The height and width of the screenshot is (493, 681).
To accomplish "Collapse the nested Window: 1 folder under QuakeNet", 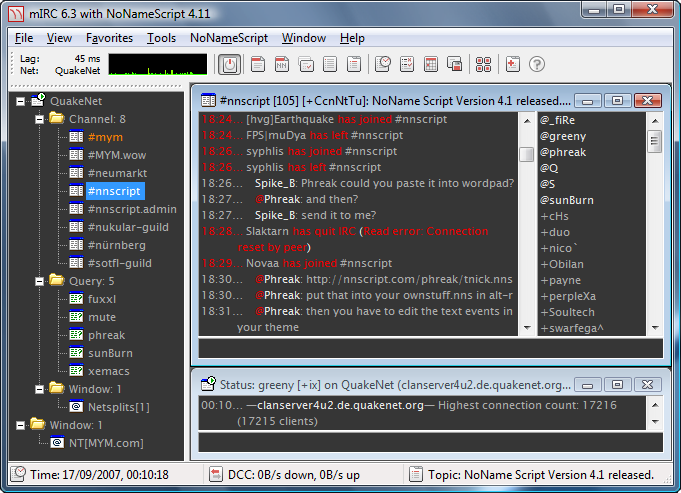I will click(x=39, y=389).
